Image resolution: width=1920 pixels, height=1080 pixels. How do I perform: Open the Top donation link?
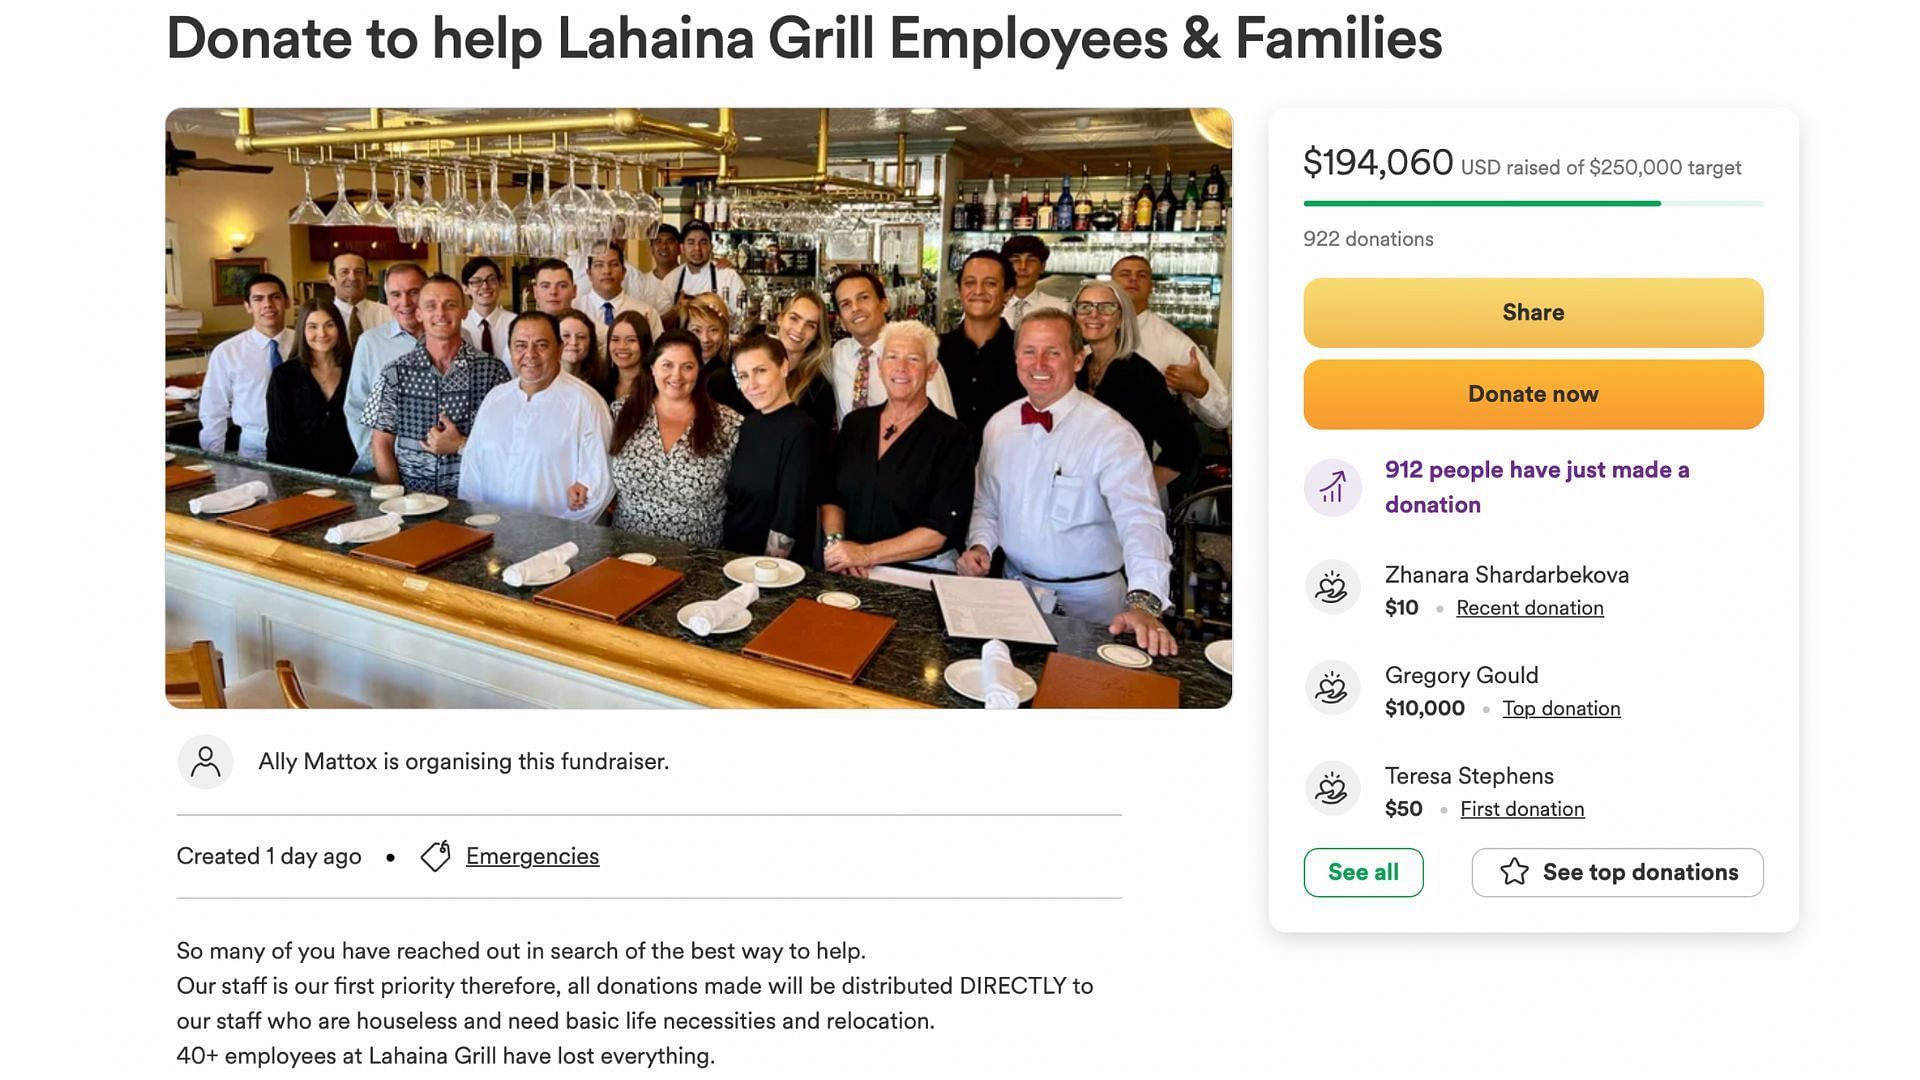tap(1561, 709)
